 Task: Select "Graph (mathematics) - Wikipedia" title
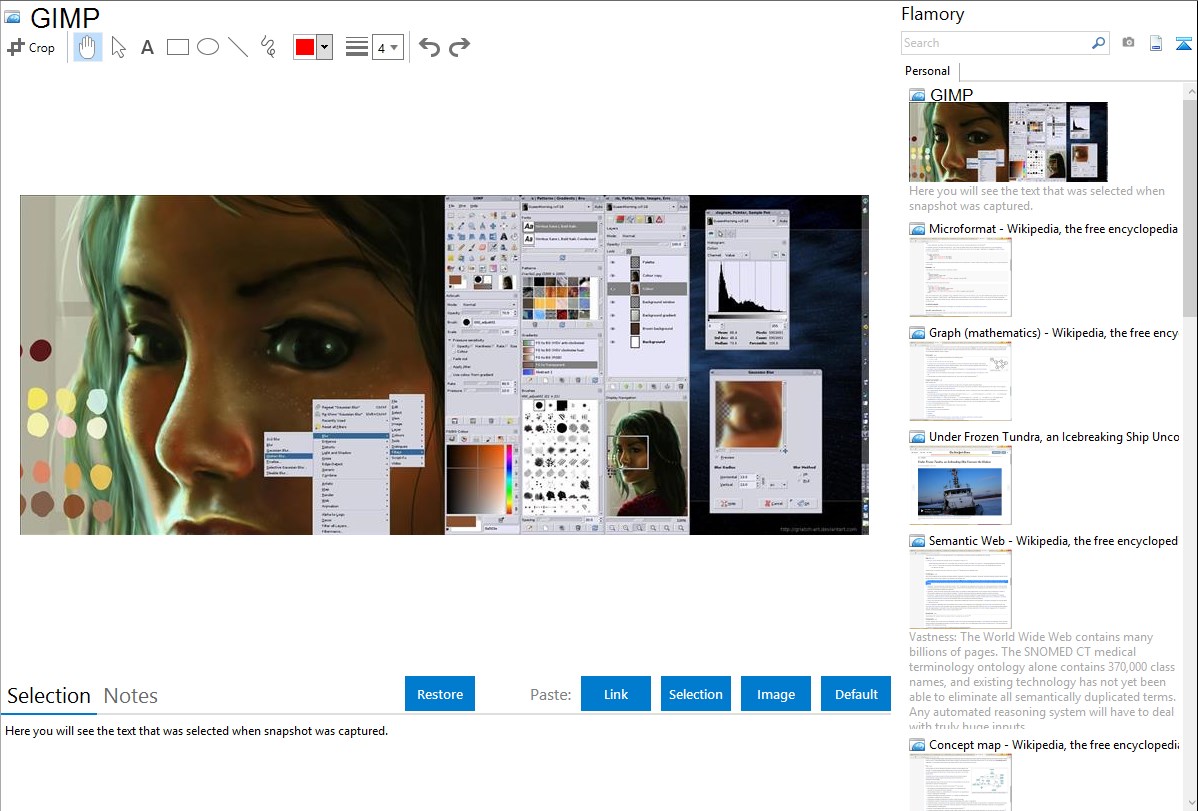pos(1053,333)
